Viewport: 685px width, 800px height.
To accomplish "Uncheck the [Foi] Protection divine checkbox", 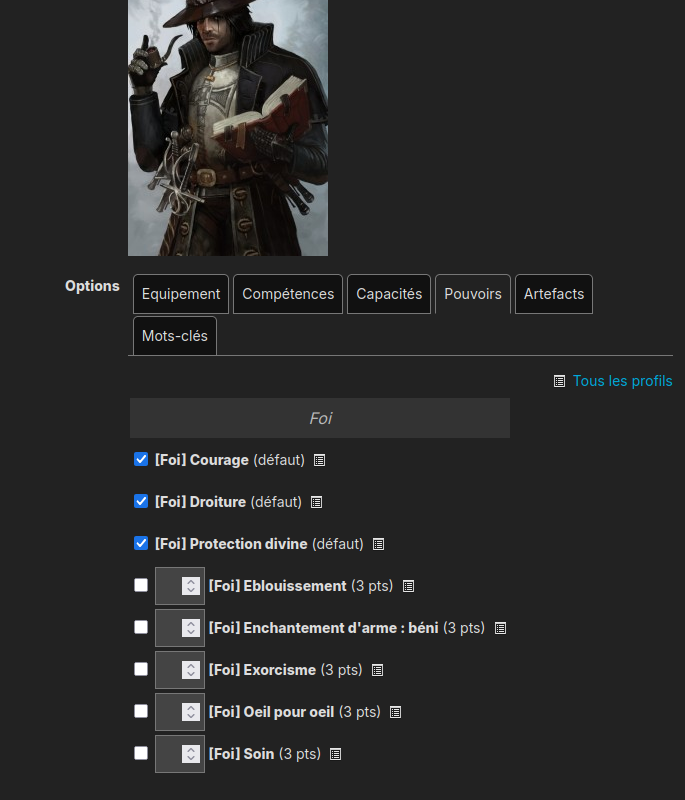I will (x=141, y=543).
